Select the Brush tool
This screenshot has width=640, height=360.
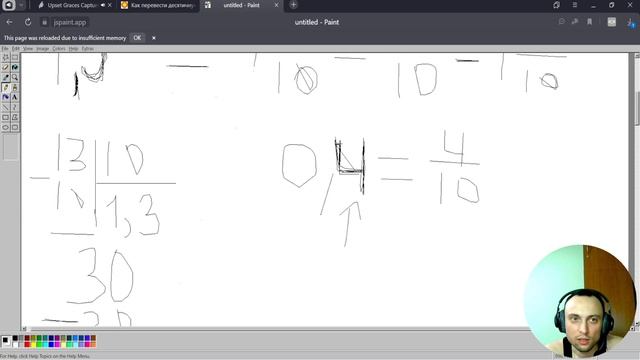pyautogui.click(x=15, y=87)
